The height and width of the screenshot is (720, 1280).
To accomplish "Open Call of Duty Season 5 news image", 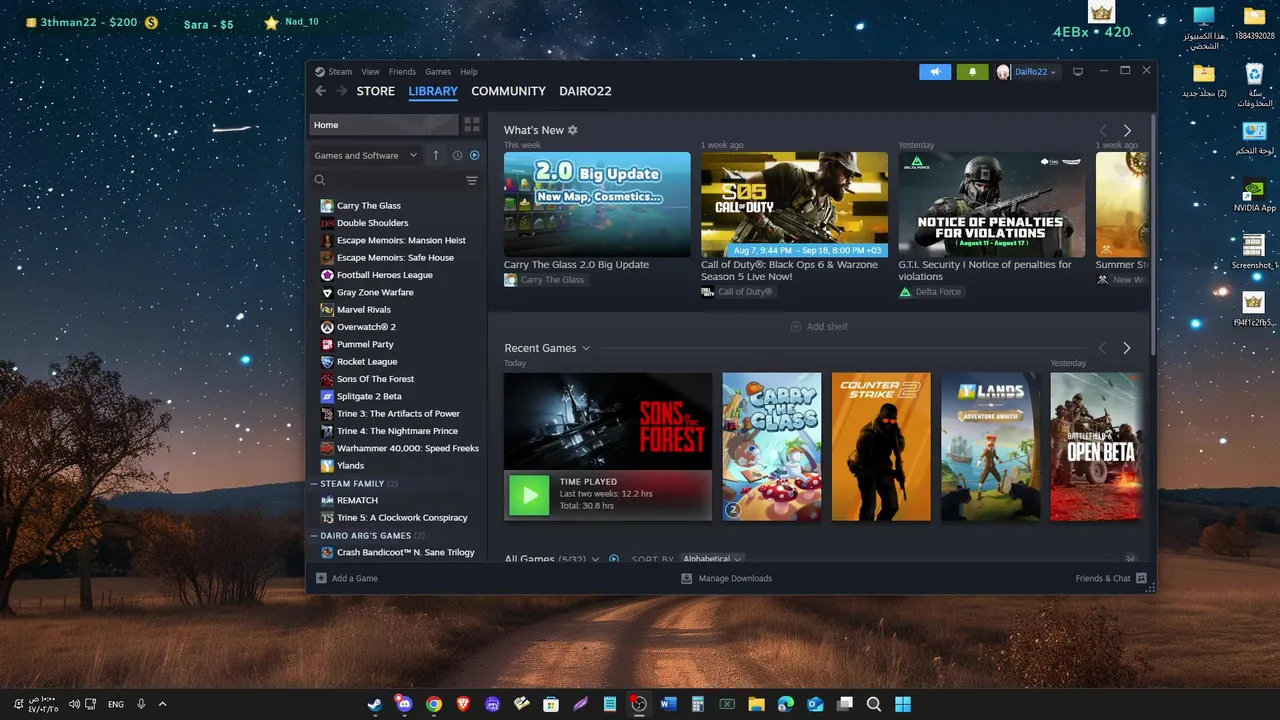I will tap(794, 204).
